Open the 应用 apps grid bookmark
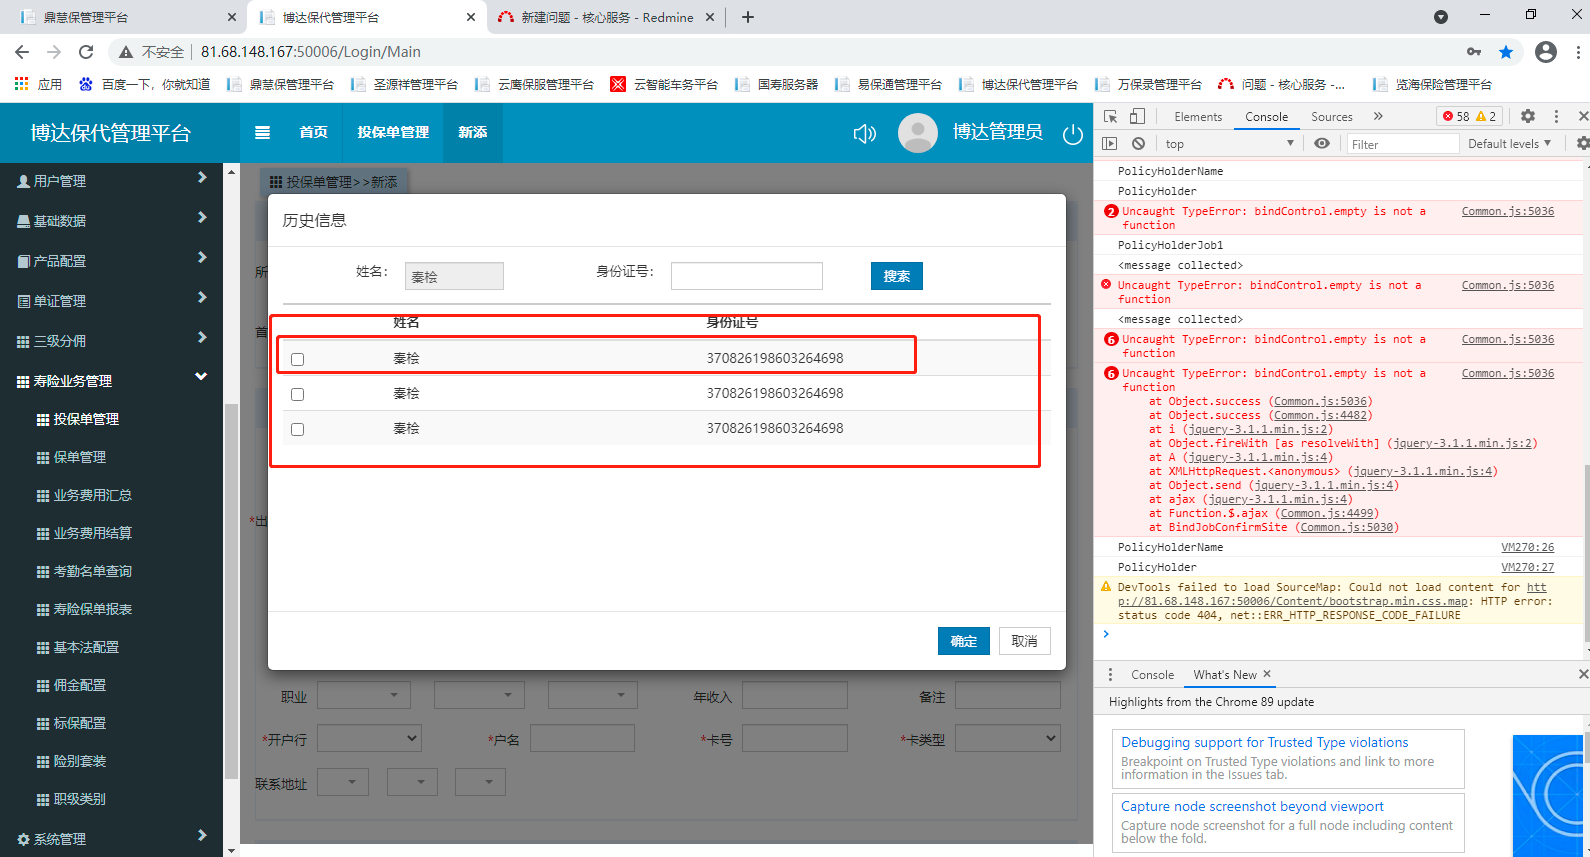Screen dimensions: 1590x857 38,85
